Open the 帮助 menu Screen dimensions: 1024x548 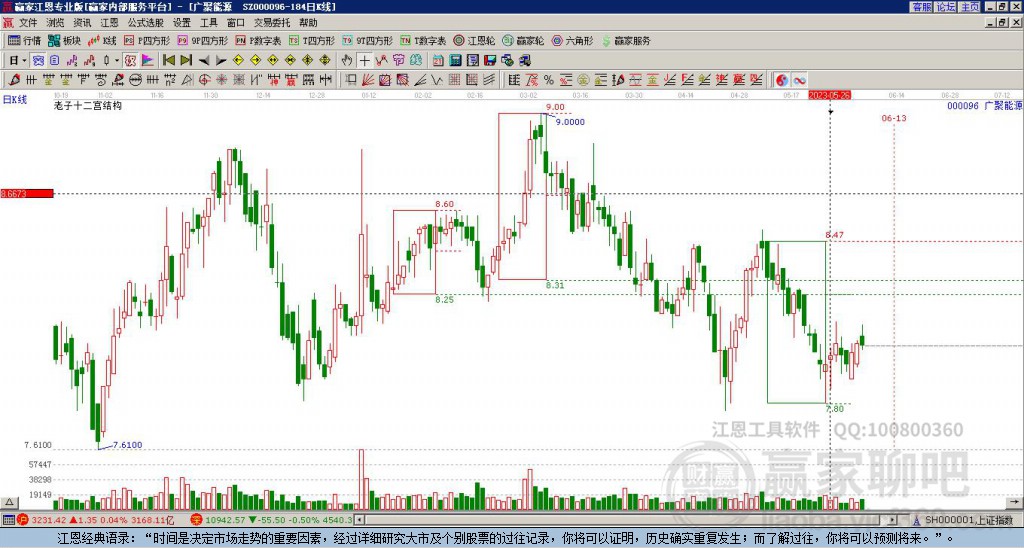308,23
